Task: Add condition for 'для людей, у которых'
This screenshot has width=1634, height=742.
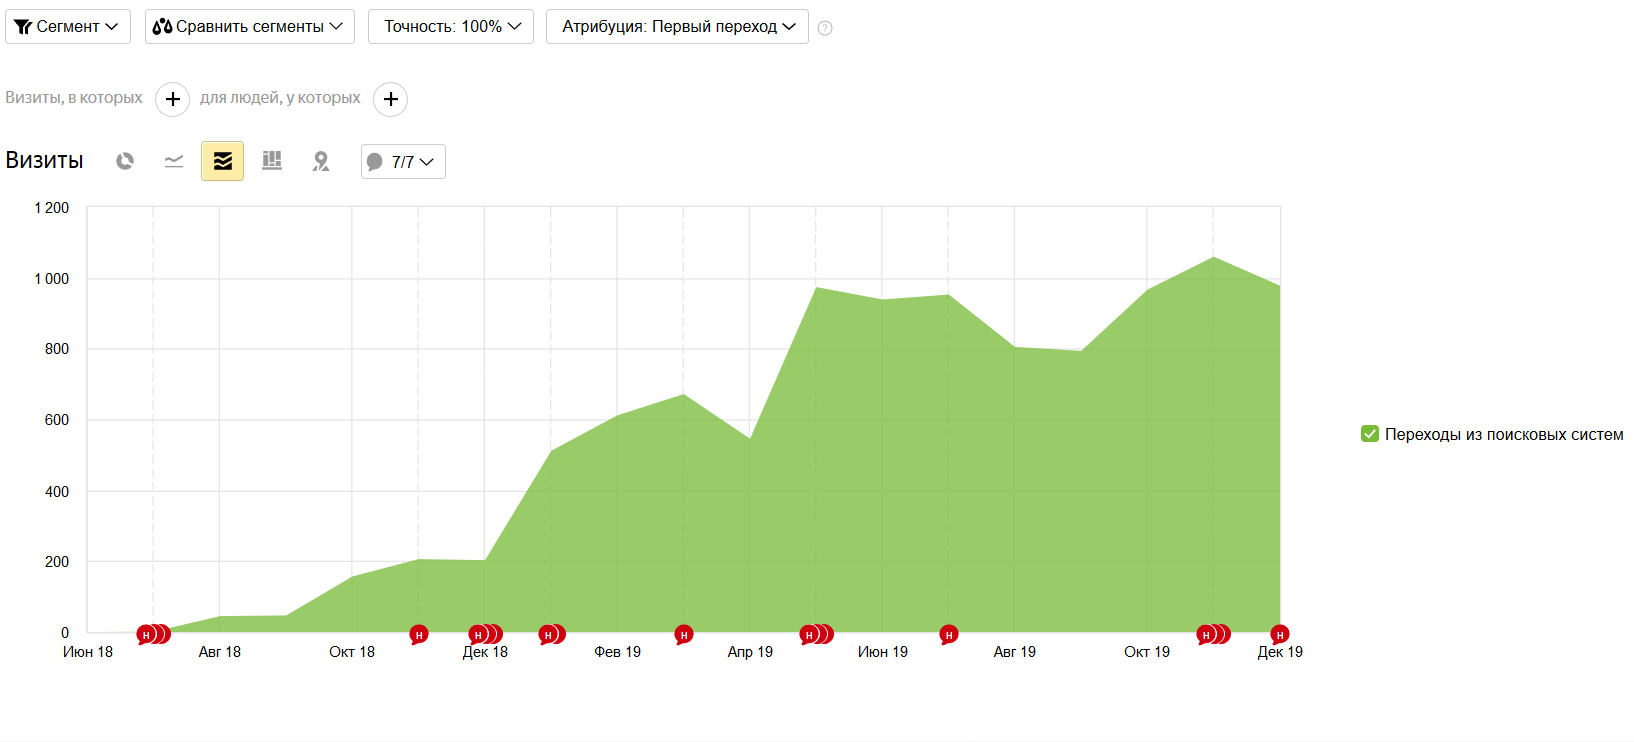Action: (x=390, y=99)
